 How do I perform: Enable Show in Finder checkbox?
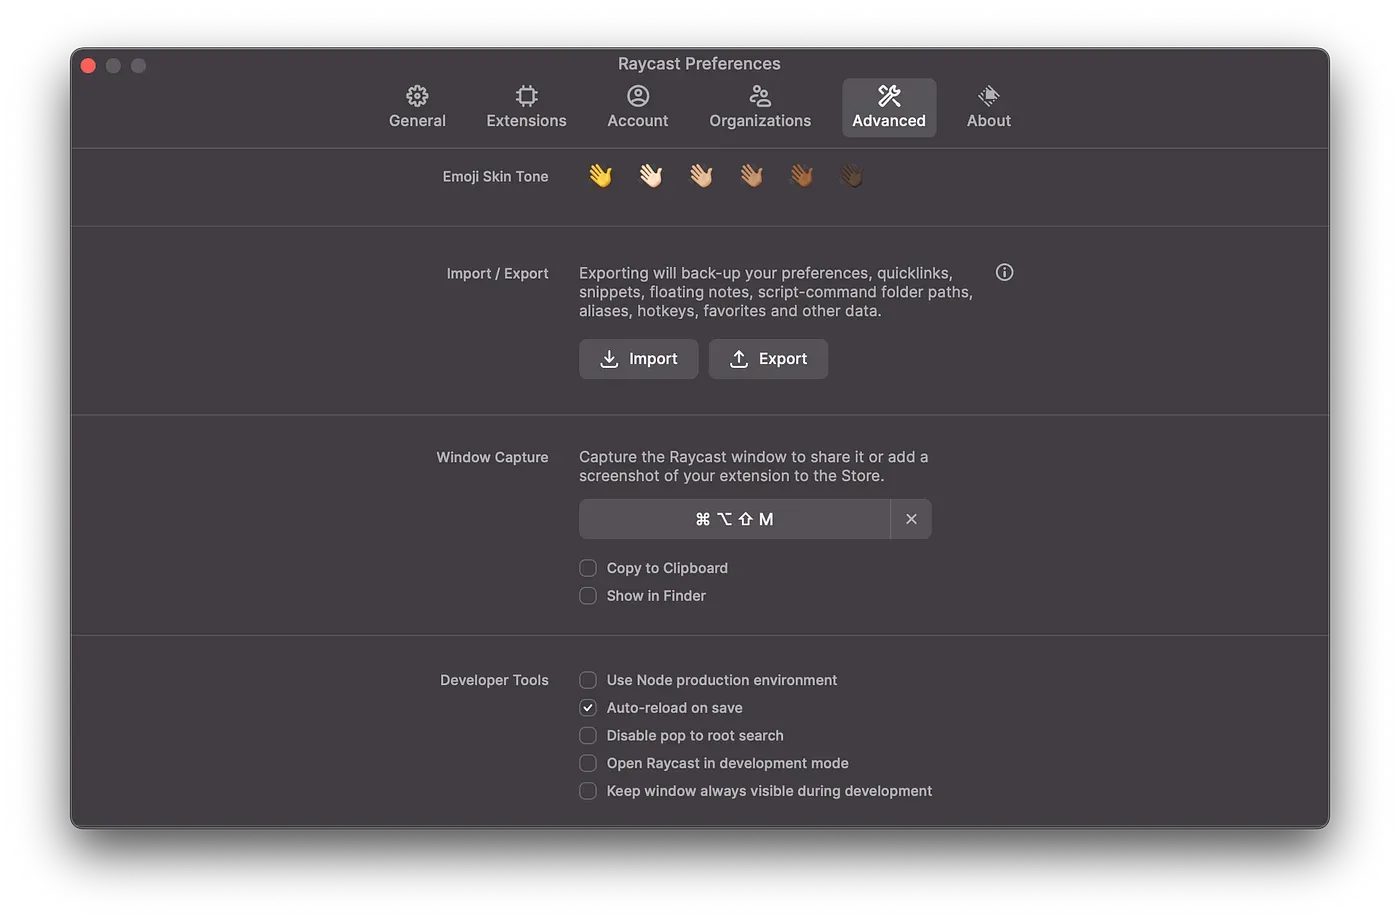point(588,596)
